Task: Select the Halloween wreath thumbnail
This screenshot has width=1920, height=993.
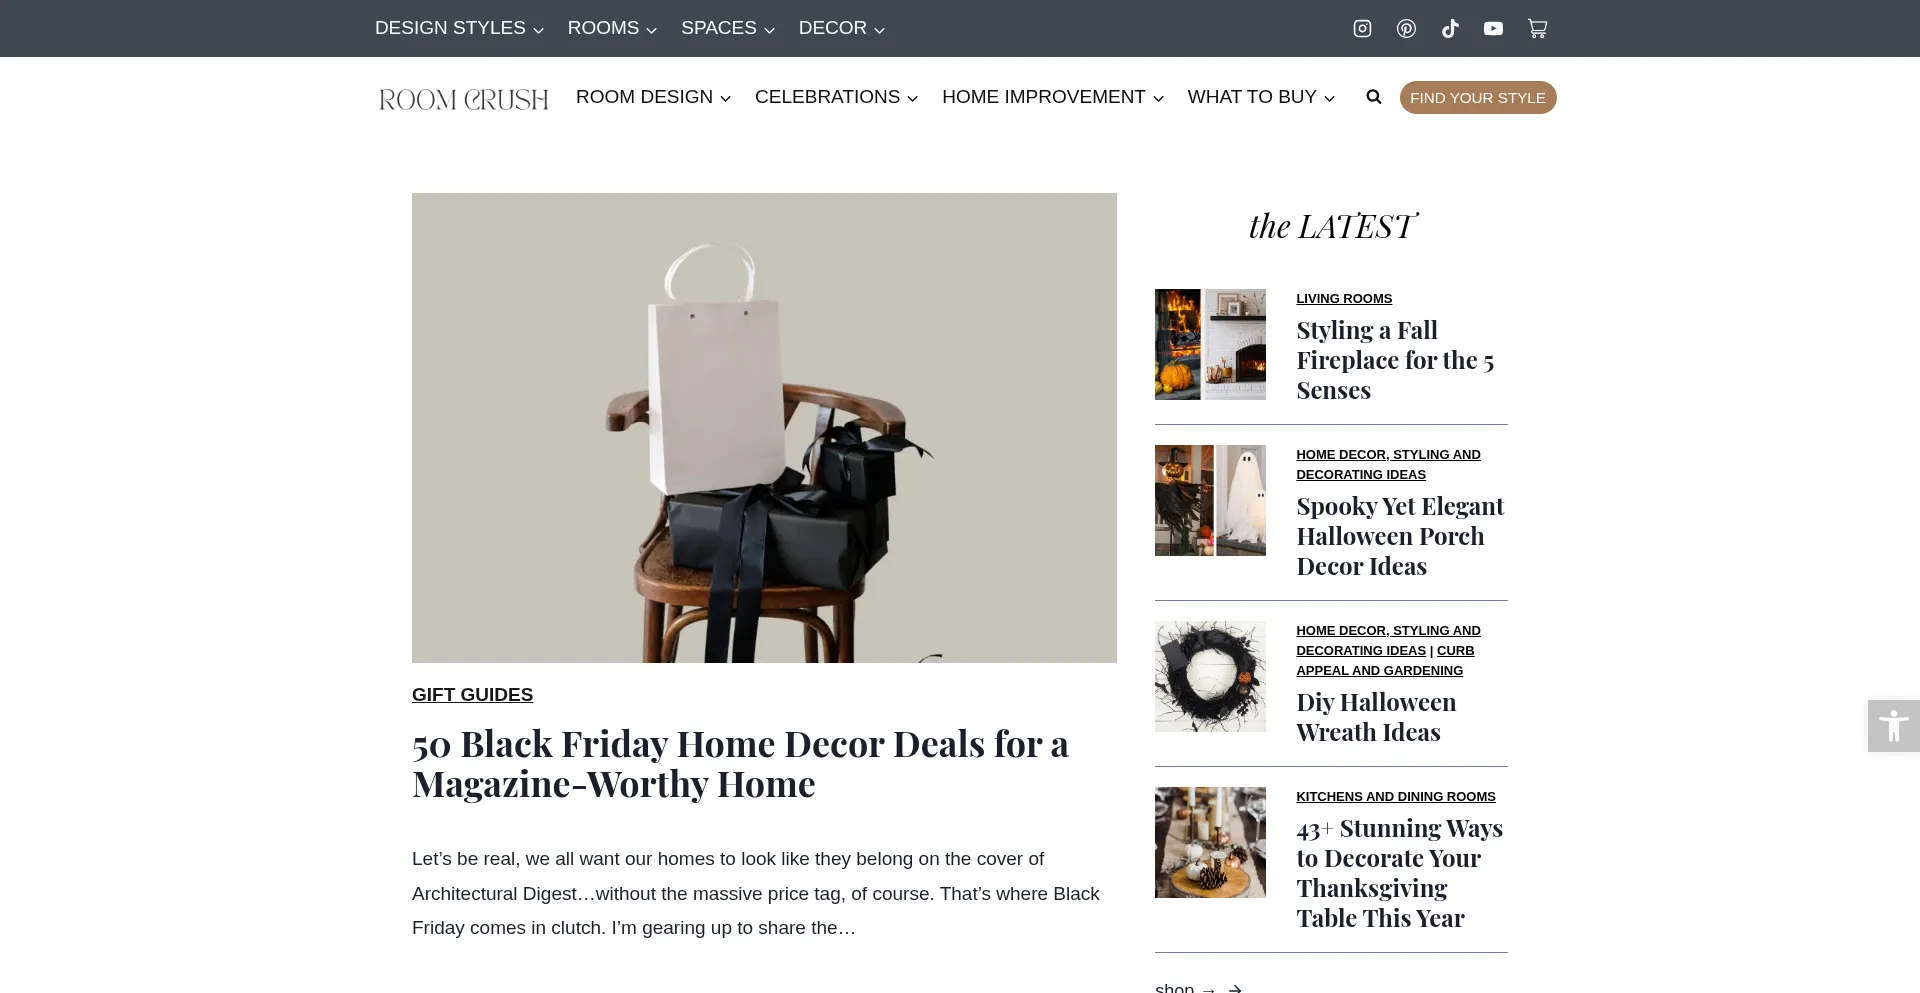Action: [x=1210, y=676]
